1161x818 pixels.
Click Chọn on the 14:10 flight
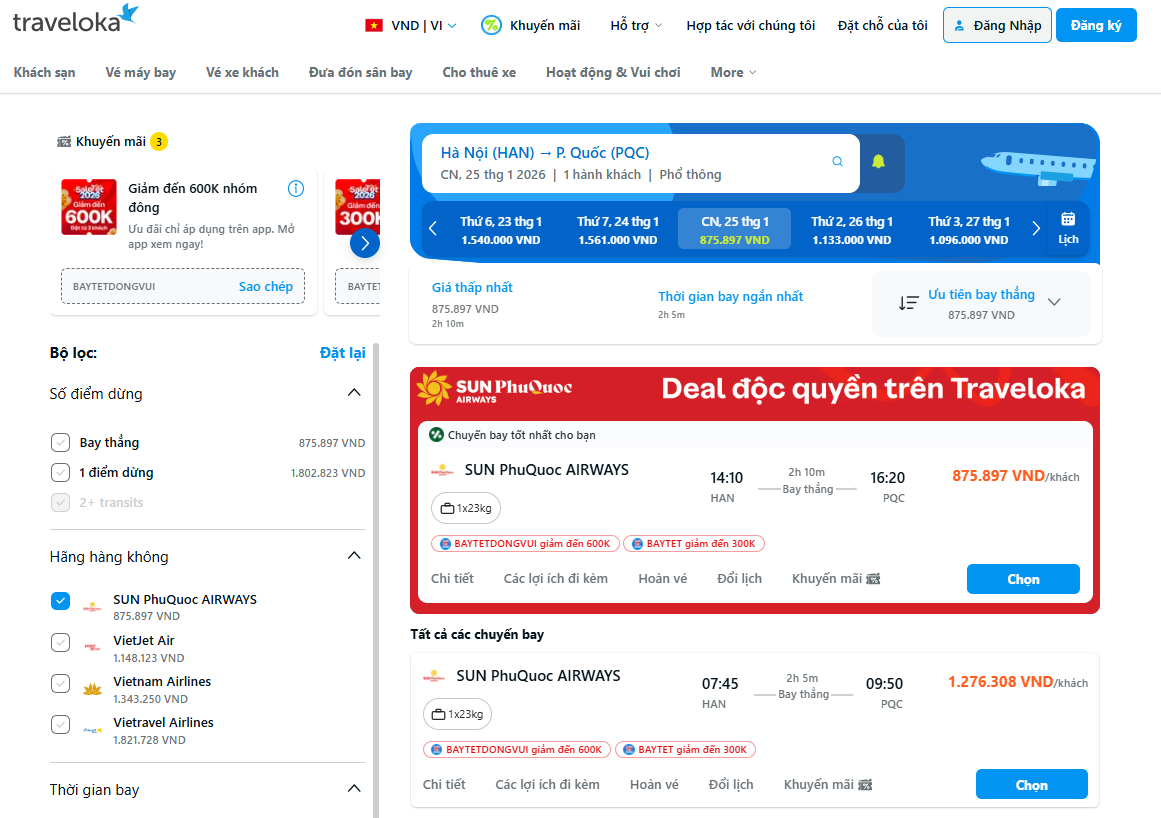pos(1023,578)
